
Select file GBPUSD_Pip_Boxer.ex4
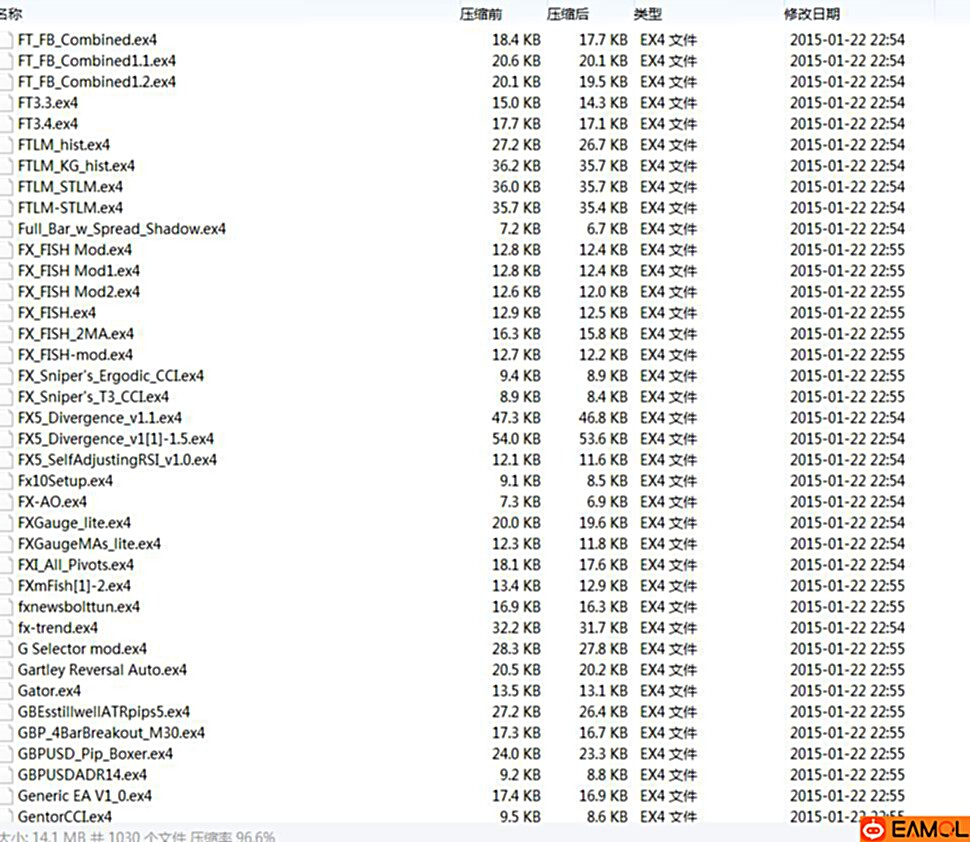point(95,755)
